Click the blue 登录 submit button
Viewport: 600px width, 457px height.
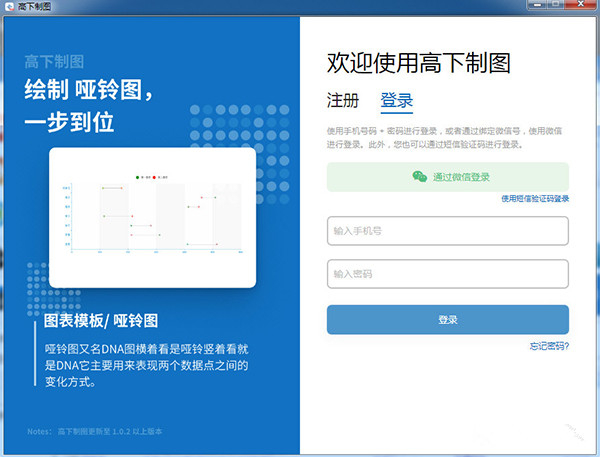[x=448, y=320]
